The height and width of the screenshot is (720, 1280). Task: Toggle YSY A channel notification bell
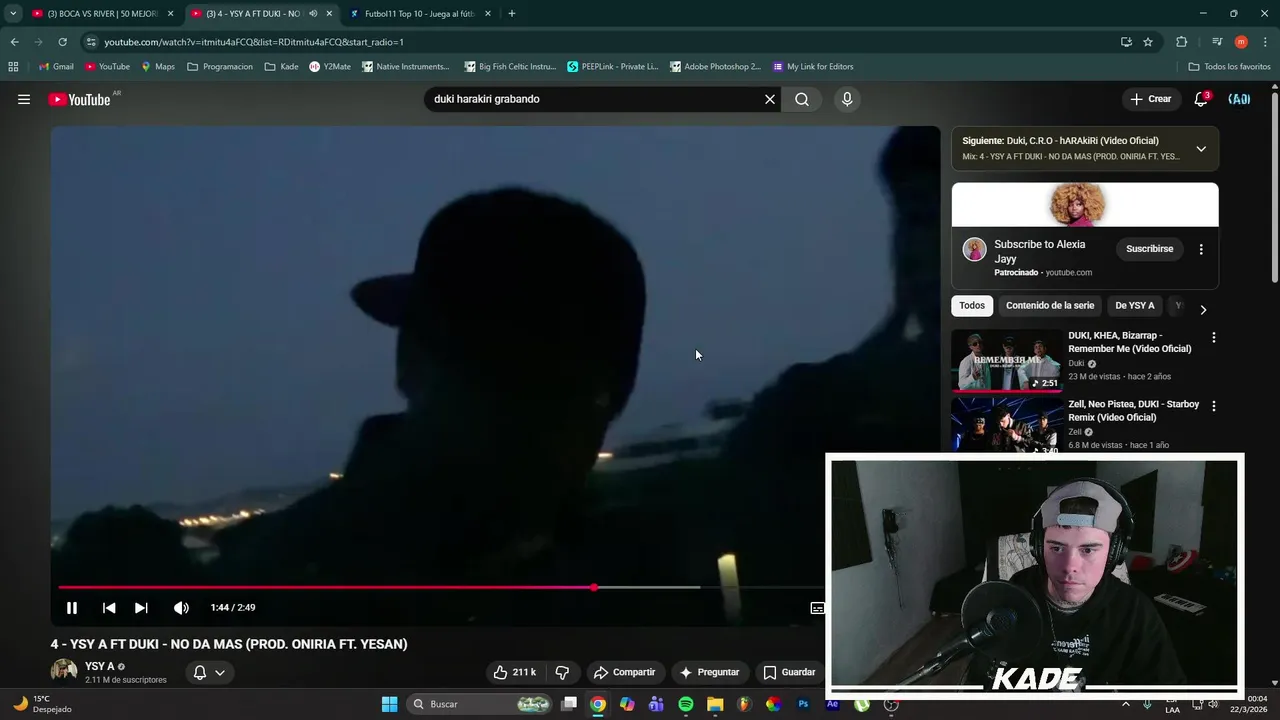(x=200, y=672)
